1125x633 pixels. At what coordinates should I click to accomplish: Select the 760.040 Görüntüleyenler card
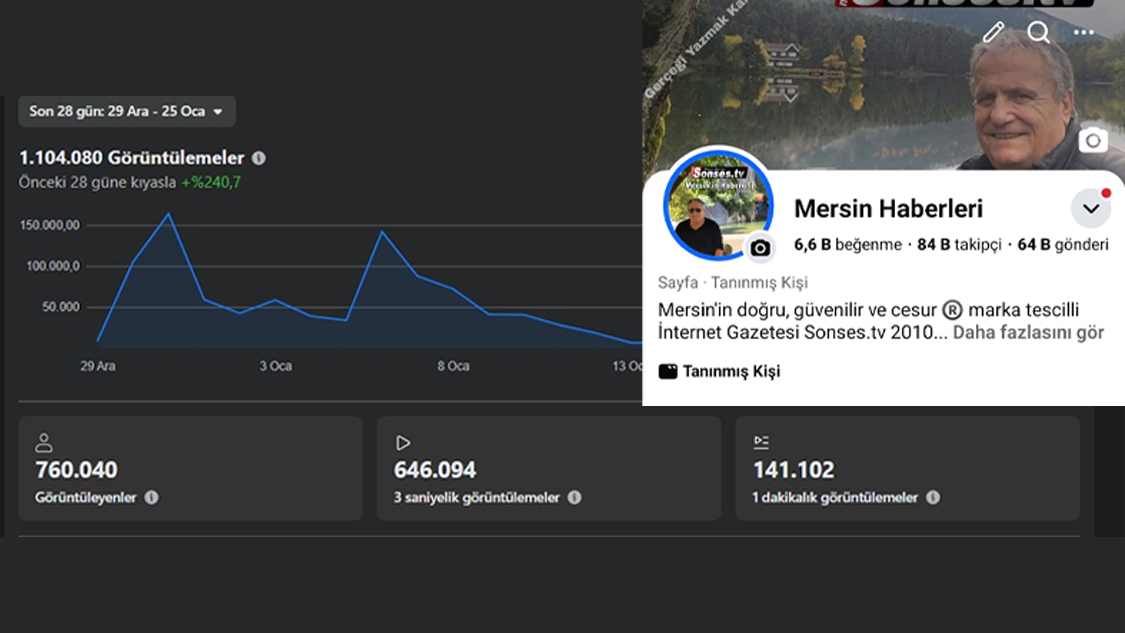[190, 468]
